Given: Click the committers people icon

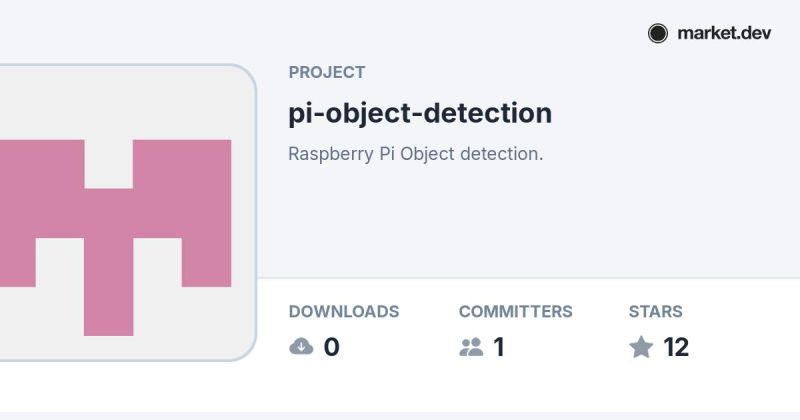Looking at the screenshot, I should 471,347.
